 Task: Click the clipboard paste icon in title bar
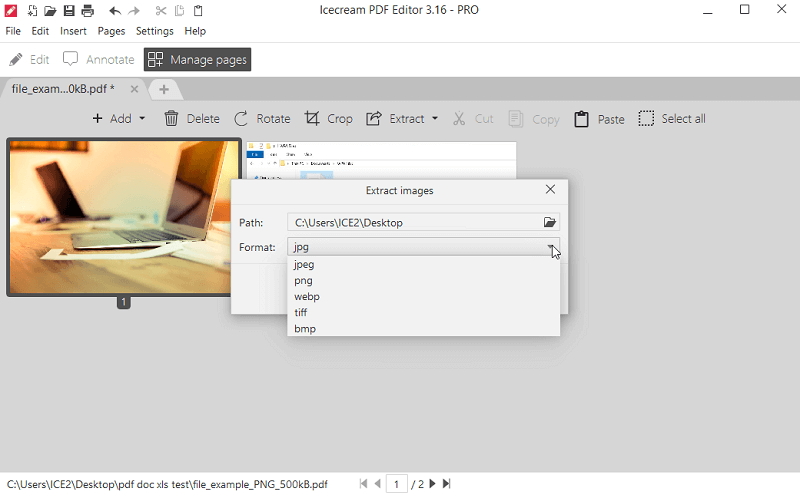point(198,10)
